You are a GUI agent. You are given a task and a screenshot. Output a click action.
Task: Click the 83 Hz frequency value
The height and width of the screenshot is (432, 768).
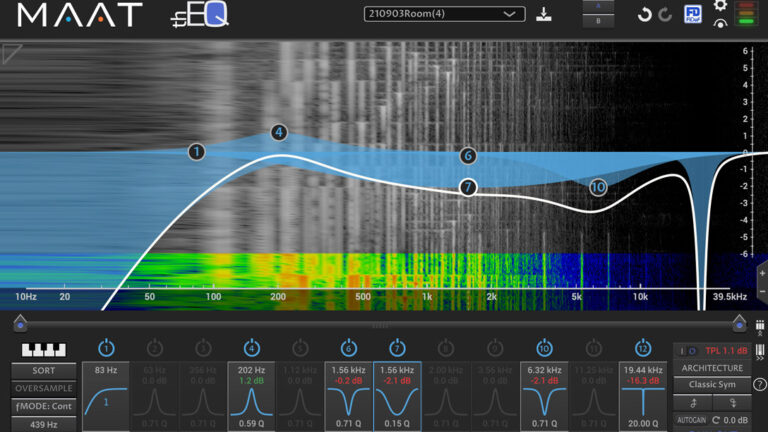pos(106,370)
